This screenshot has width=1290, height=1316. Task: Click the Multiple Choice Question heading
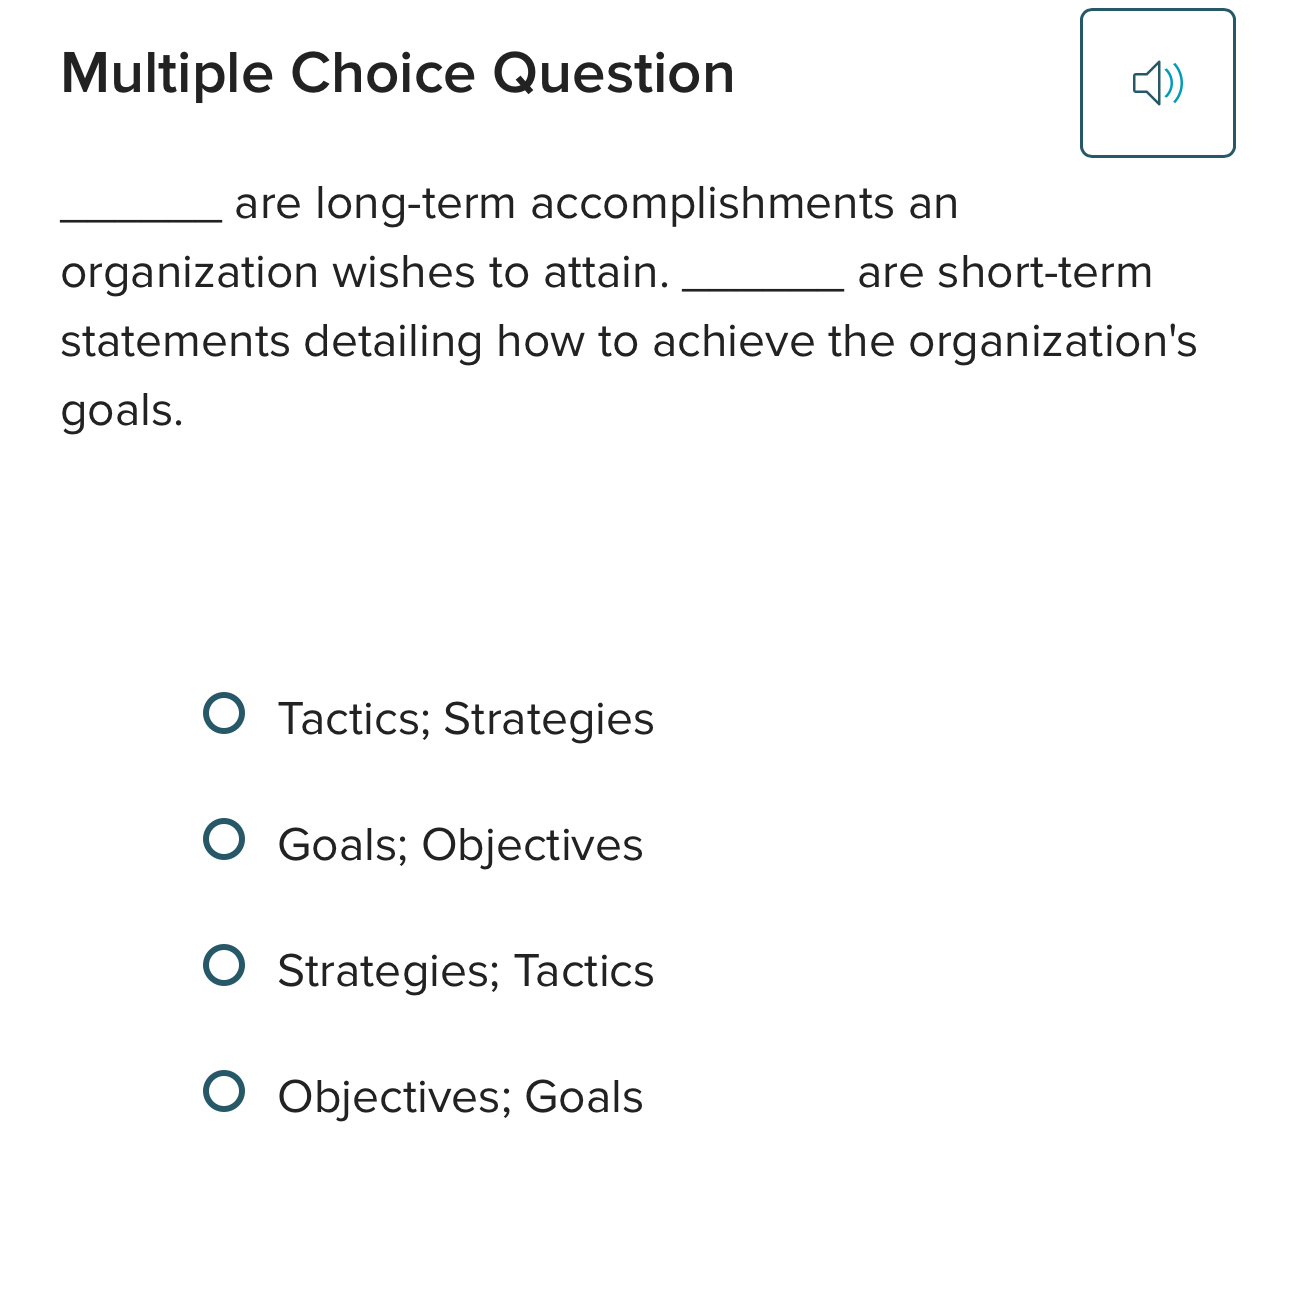pos(398,72)
